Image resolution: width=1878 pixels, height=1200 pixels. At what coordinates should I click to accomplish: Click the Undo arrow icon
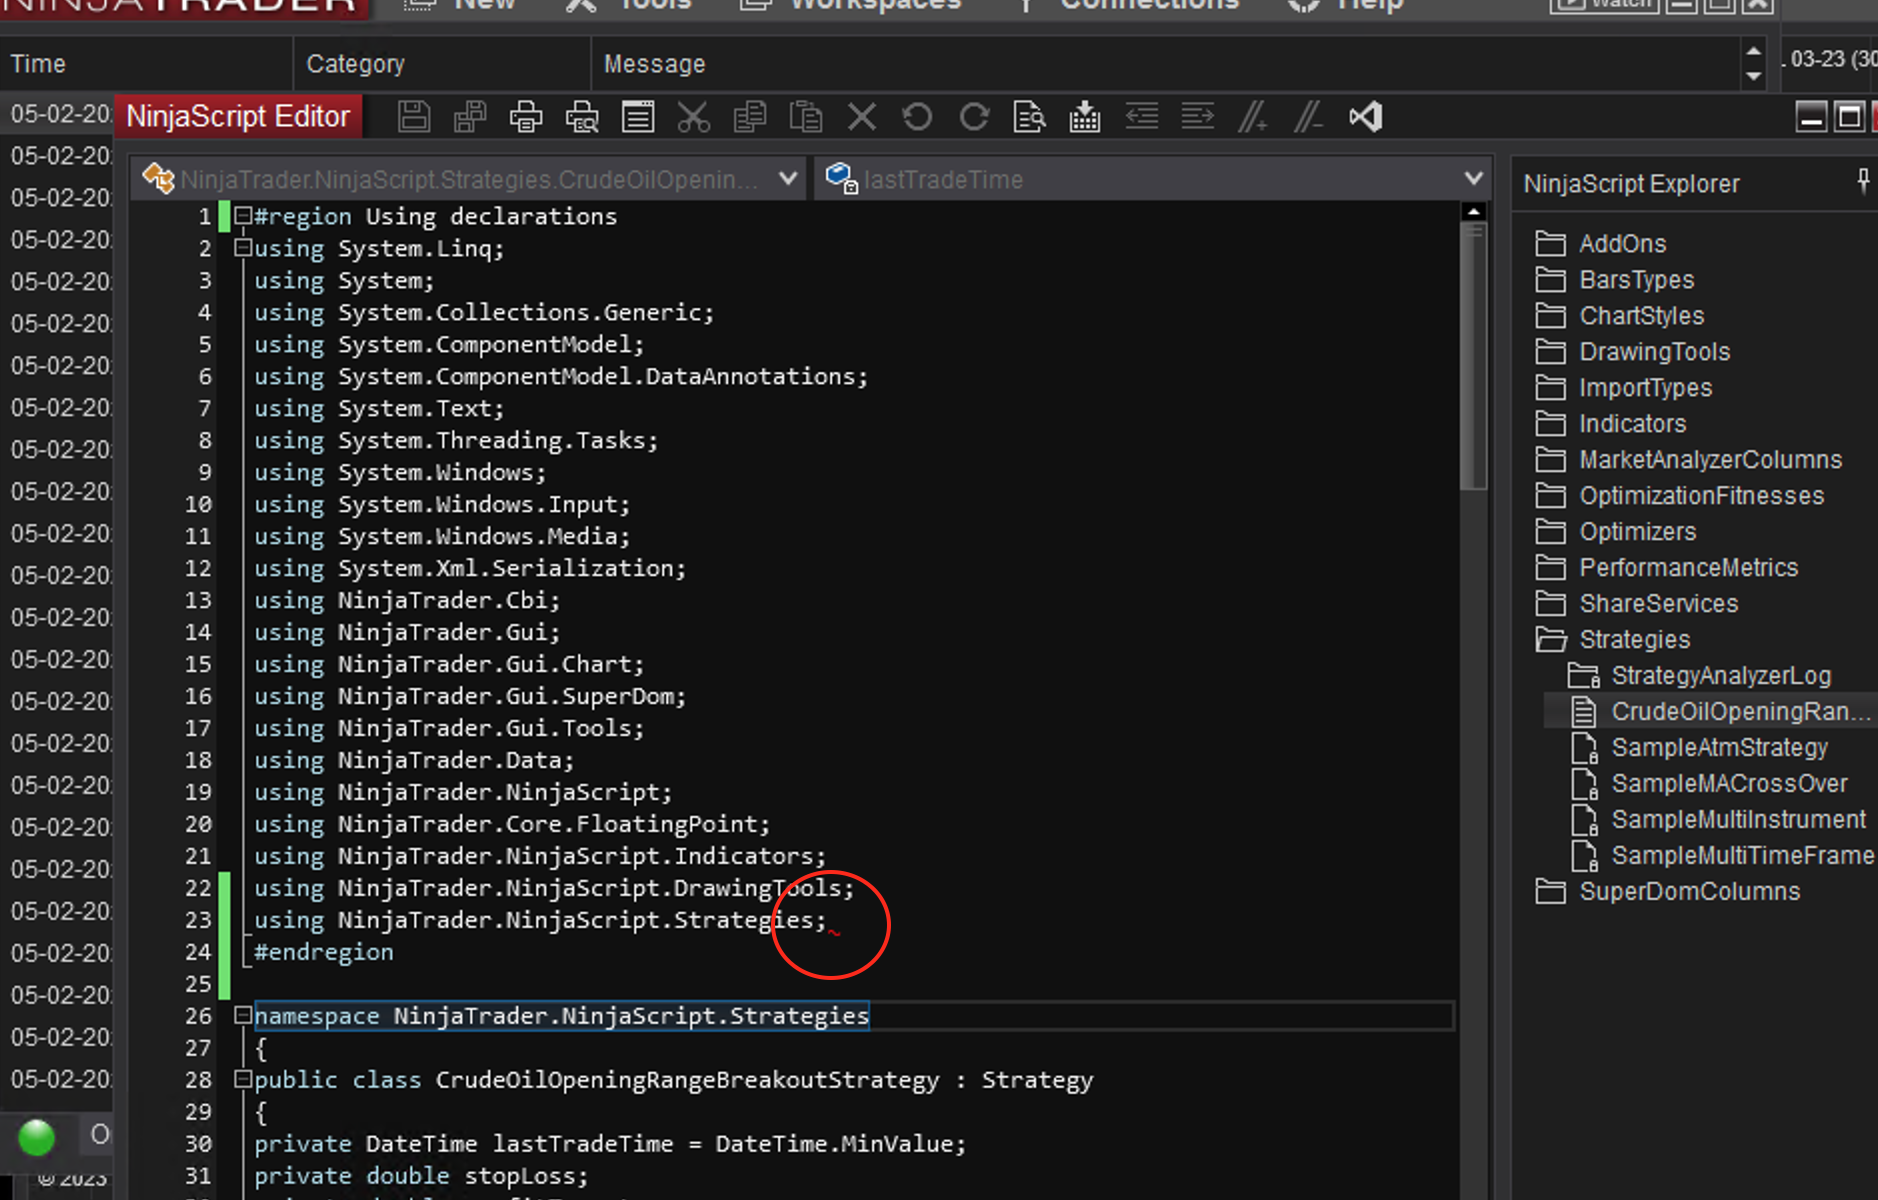tap(917, 117)
